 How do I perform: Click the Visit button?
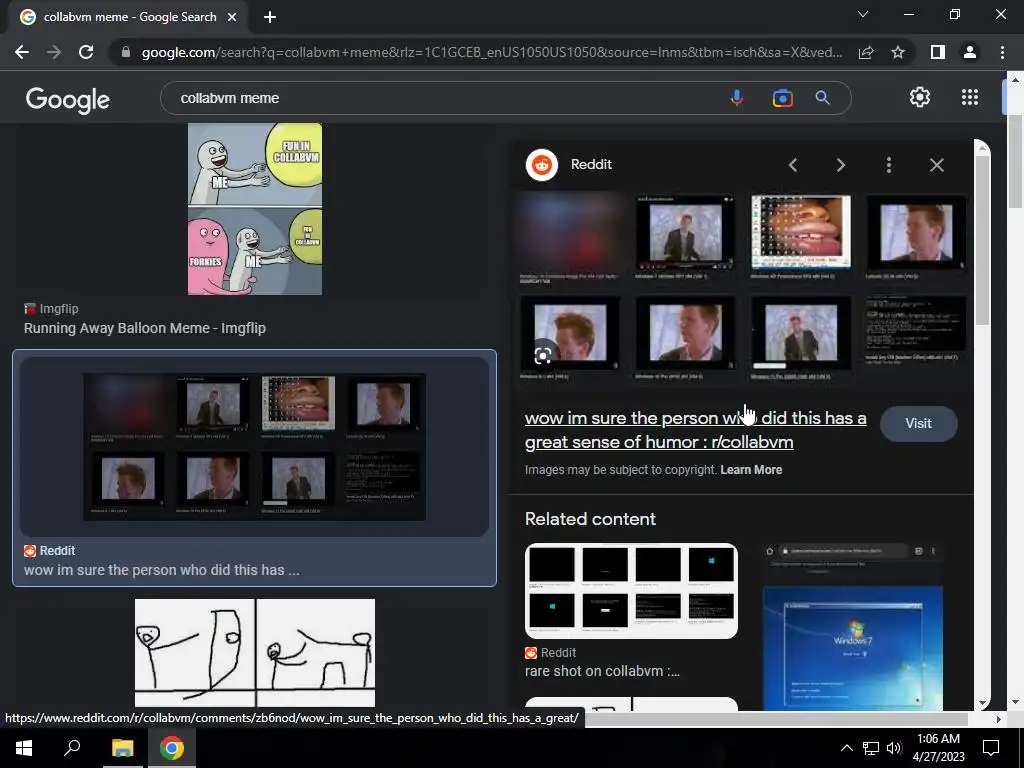(918, 423)
